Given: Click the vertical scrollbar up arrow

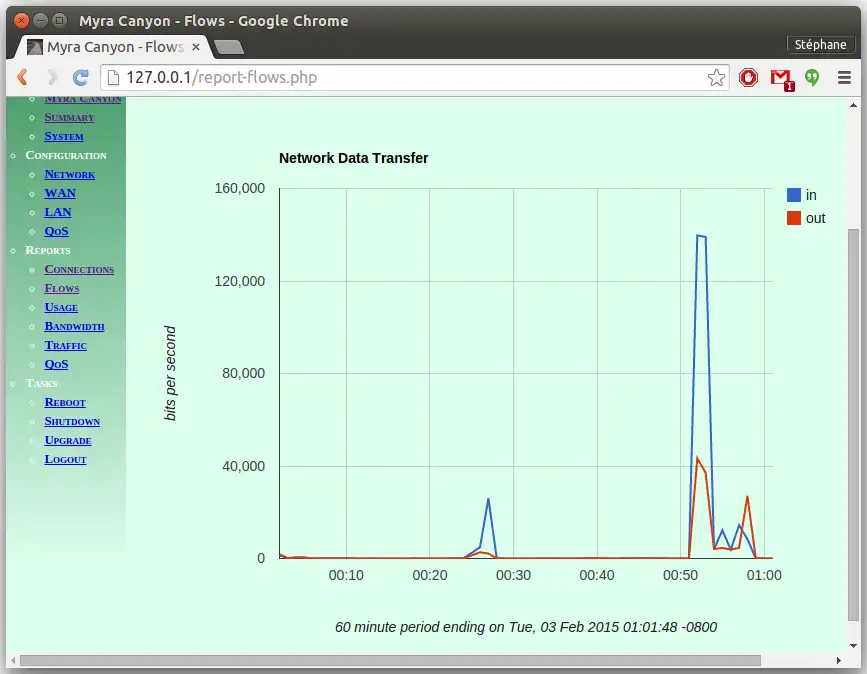Looking at the screenshot, I should 853,105.
